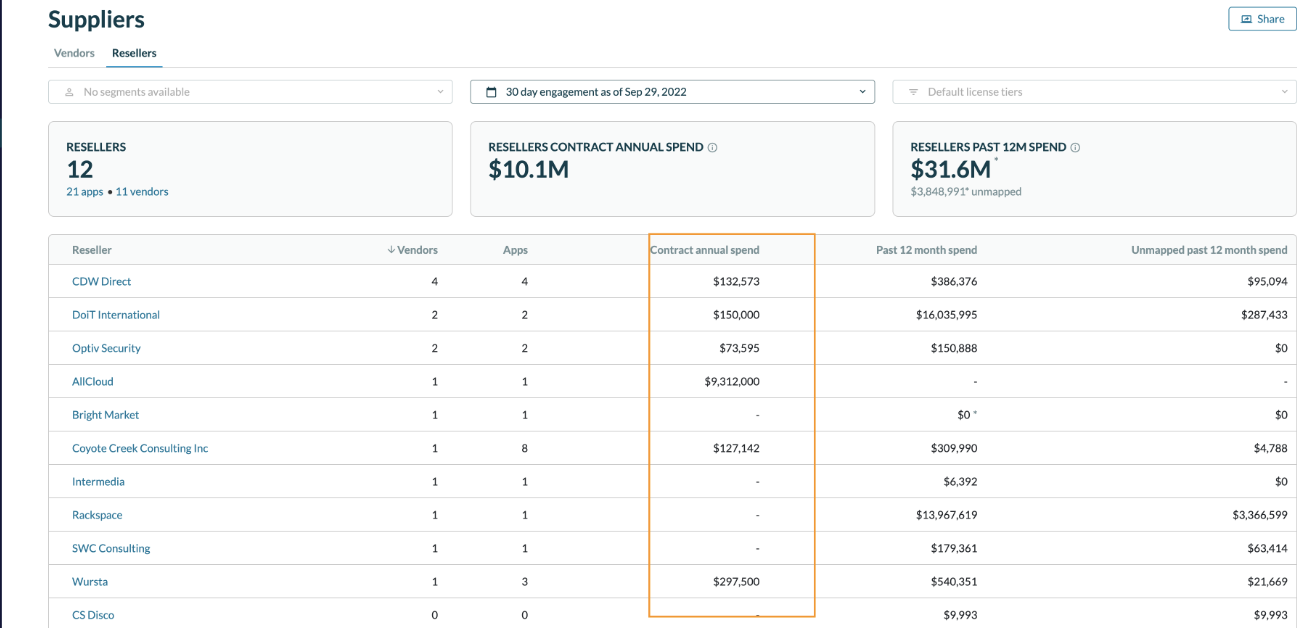Click the filter icon in license tiers box

[x=913, y=92]
